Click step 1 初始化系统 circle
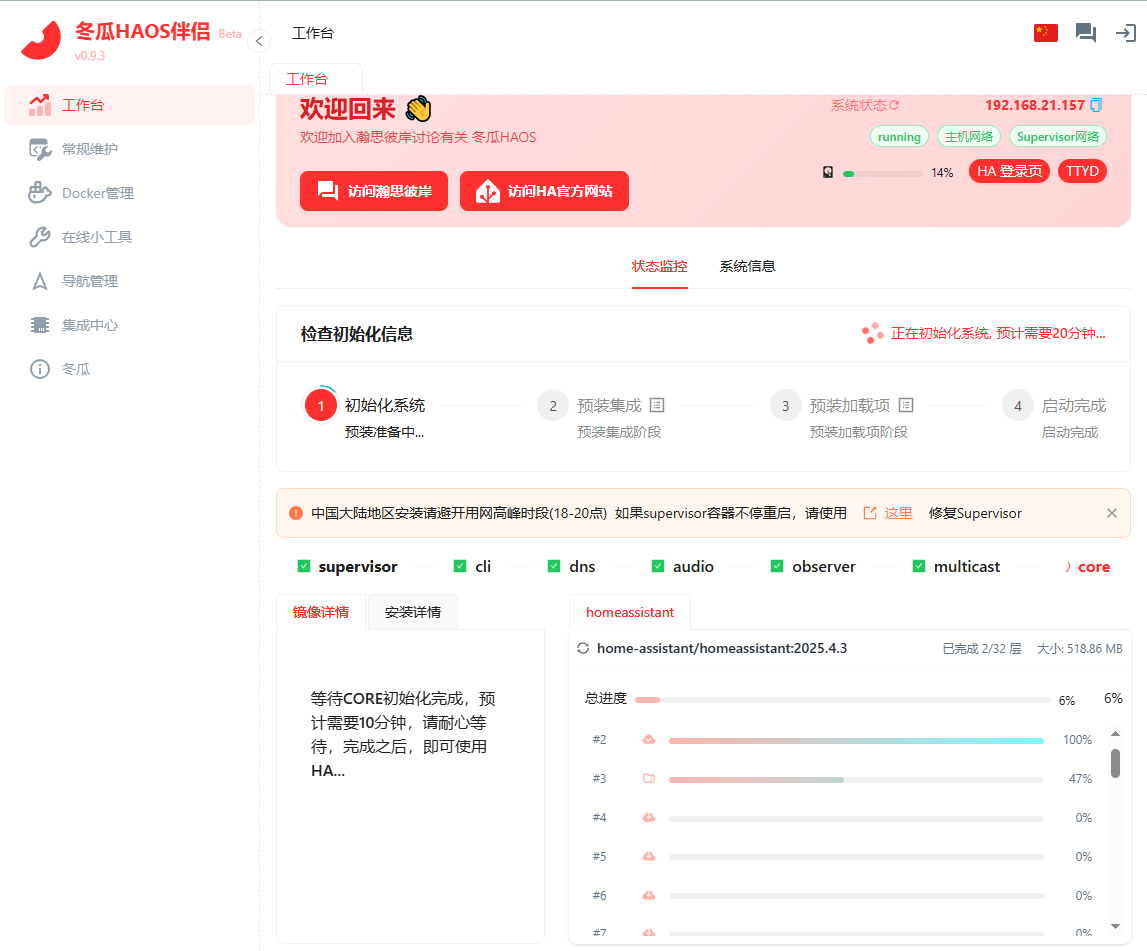The image size is (1147, 951). (x=320, y=406)
